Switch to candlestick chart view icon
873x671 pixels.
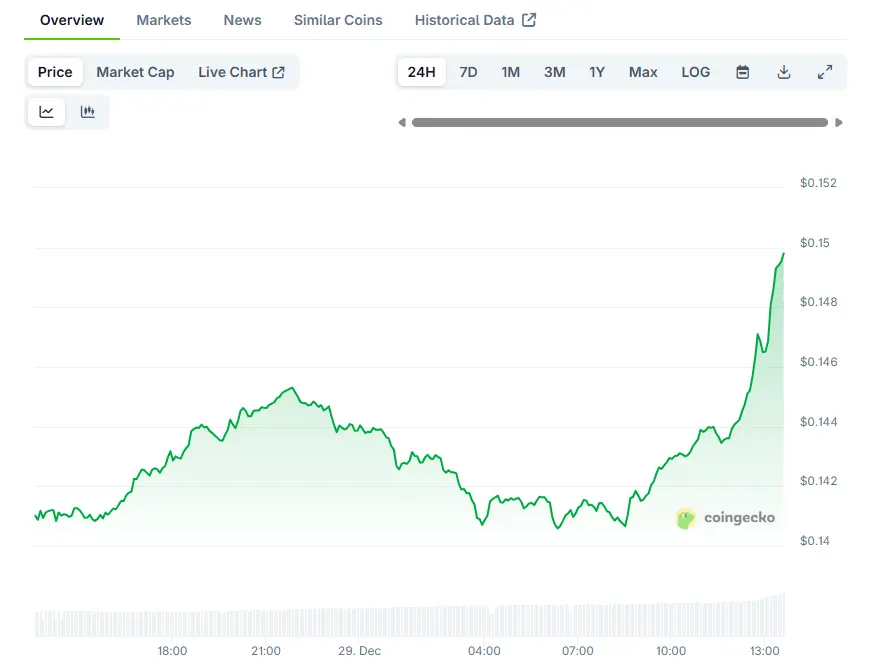tap(87, 112)
